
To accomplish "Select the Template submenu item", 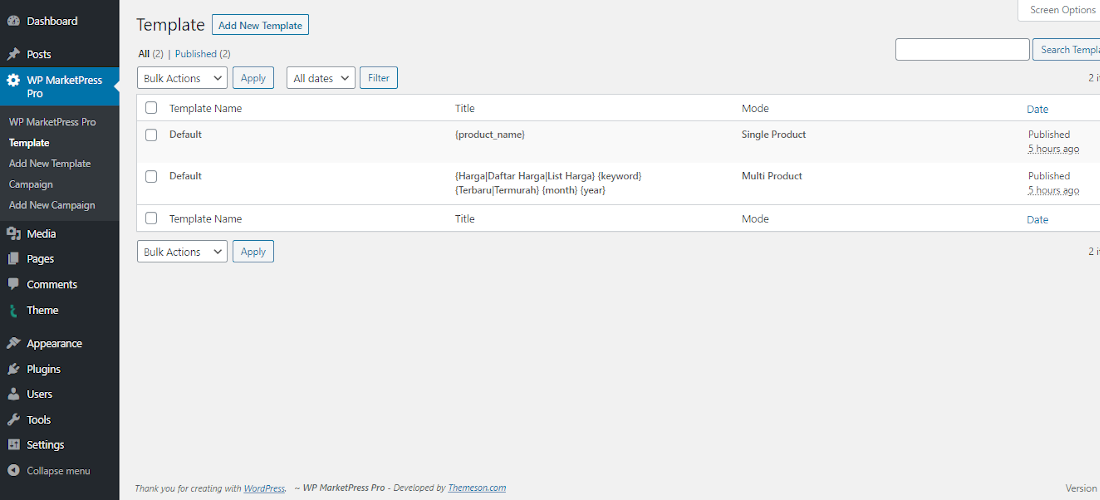I will point(29,142).
